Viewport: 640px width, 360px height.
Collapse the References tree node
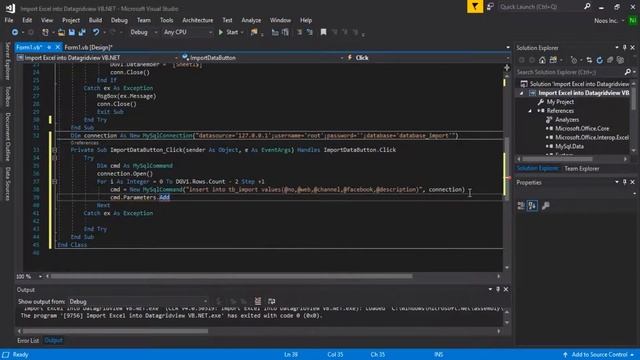[x=530, y=111]
